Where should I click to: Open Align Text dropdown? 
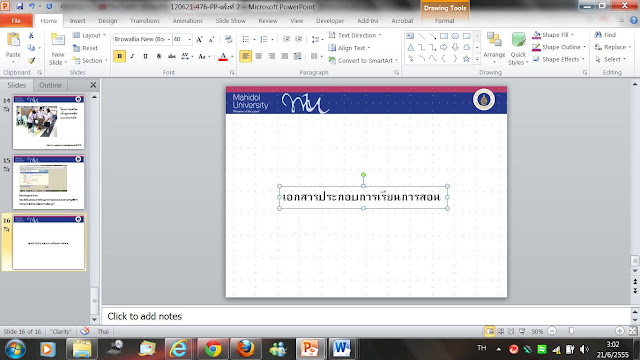coord(349,48)
